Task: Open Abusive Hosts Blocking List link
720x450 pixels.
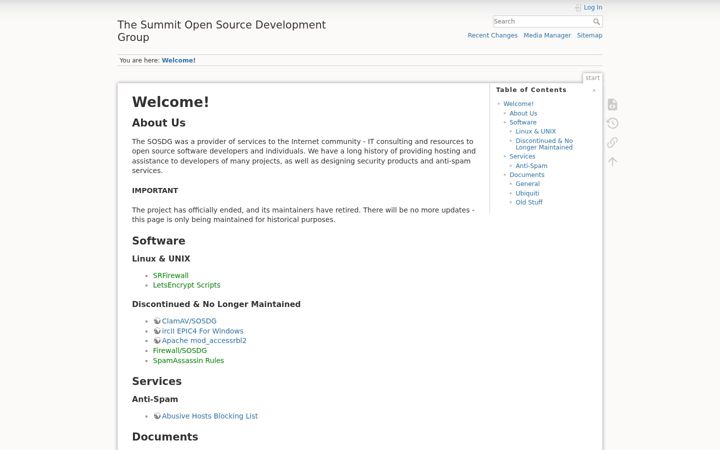Action: click(209, 416)
